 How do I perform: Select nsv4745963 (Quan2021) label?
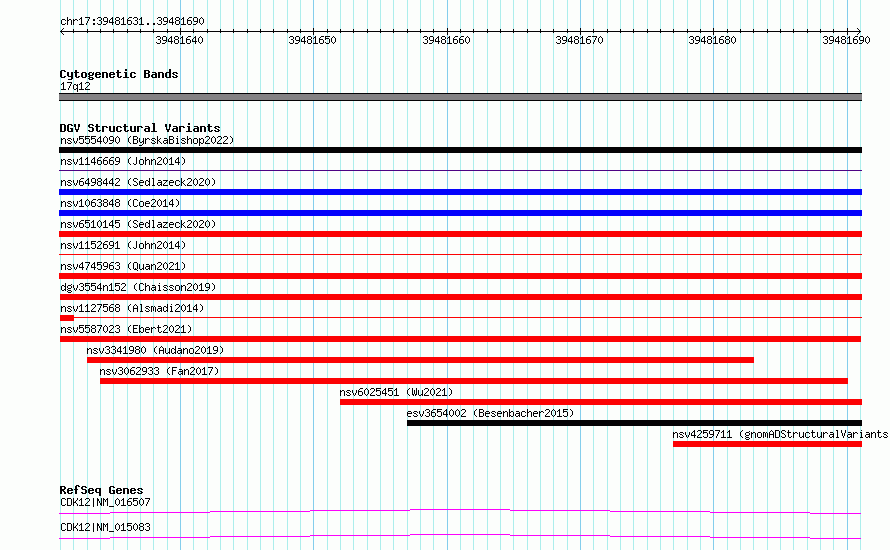[123, 266]
